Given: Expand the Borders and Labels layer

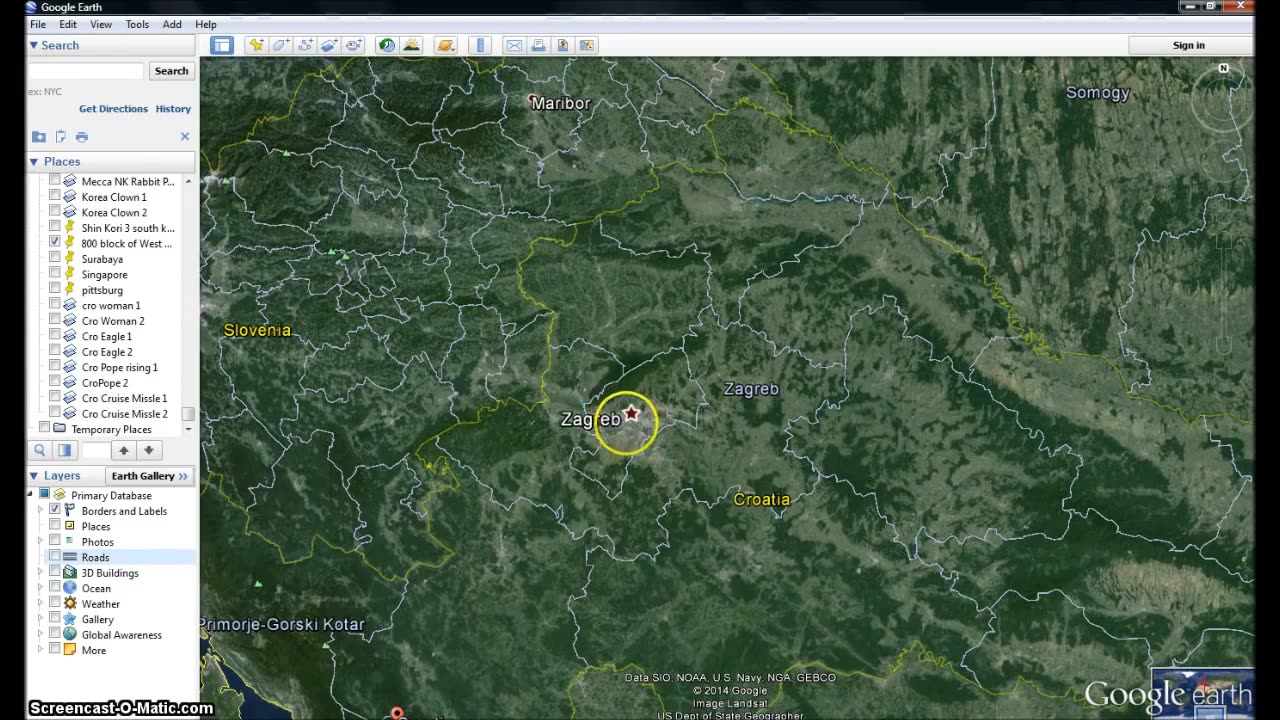Looking at the screenshot, I should click(41, 510).
